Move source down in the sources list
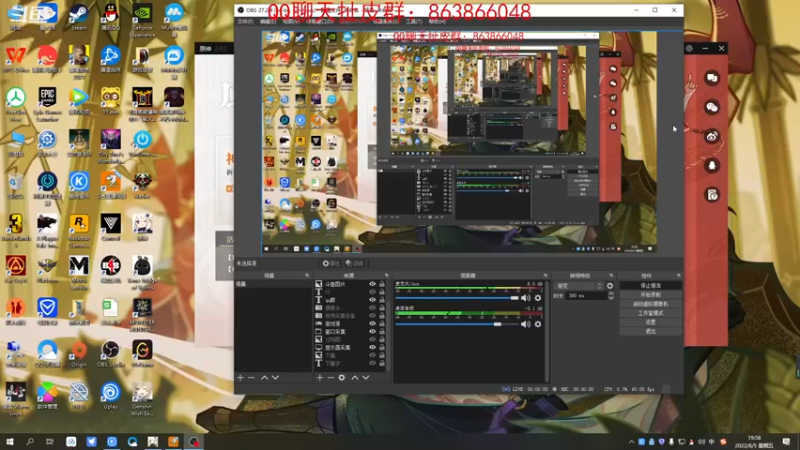Screen dimensions: 800x450 (366, 378)
